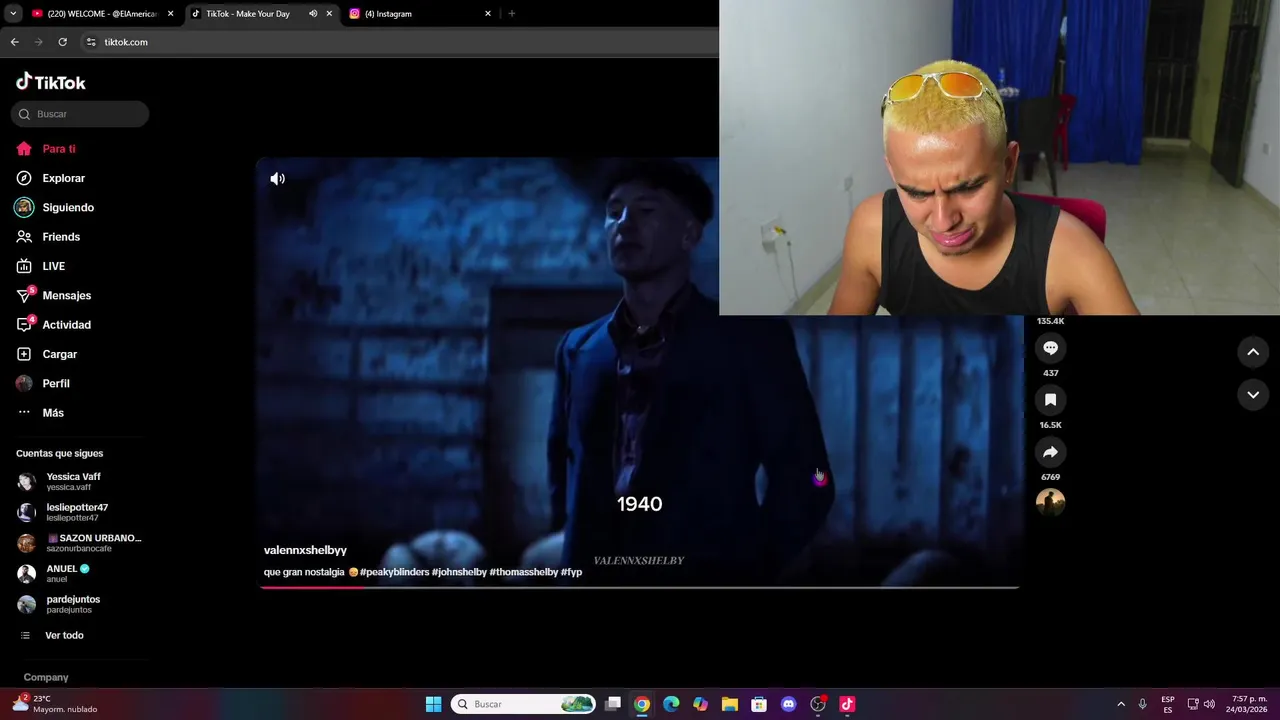Open Mensajes inbox
Viewport: 1280px width, 720px height.
click(54, 295)
